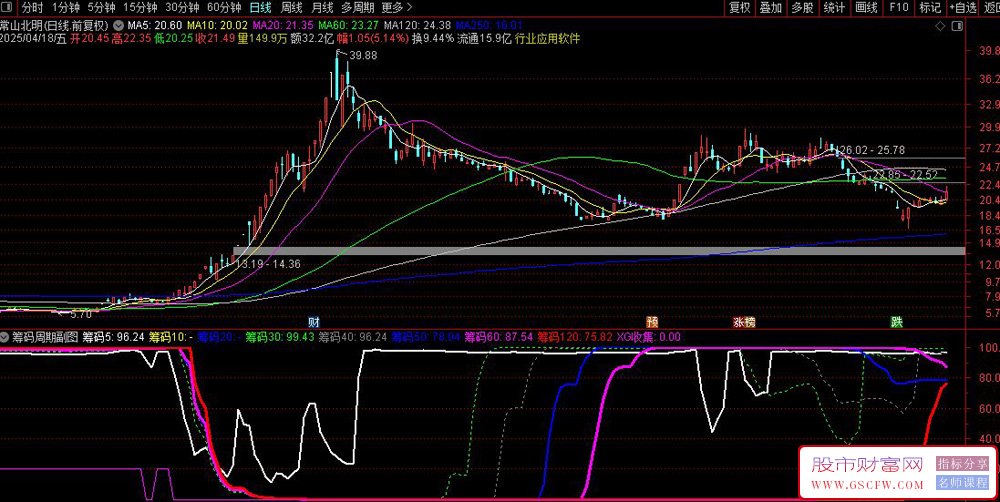Switch to 分时 intraday view
1000x502 pixels.
pos(33,8)
